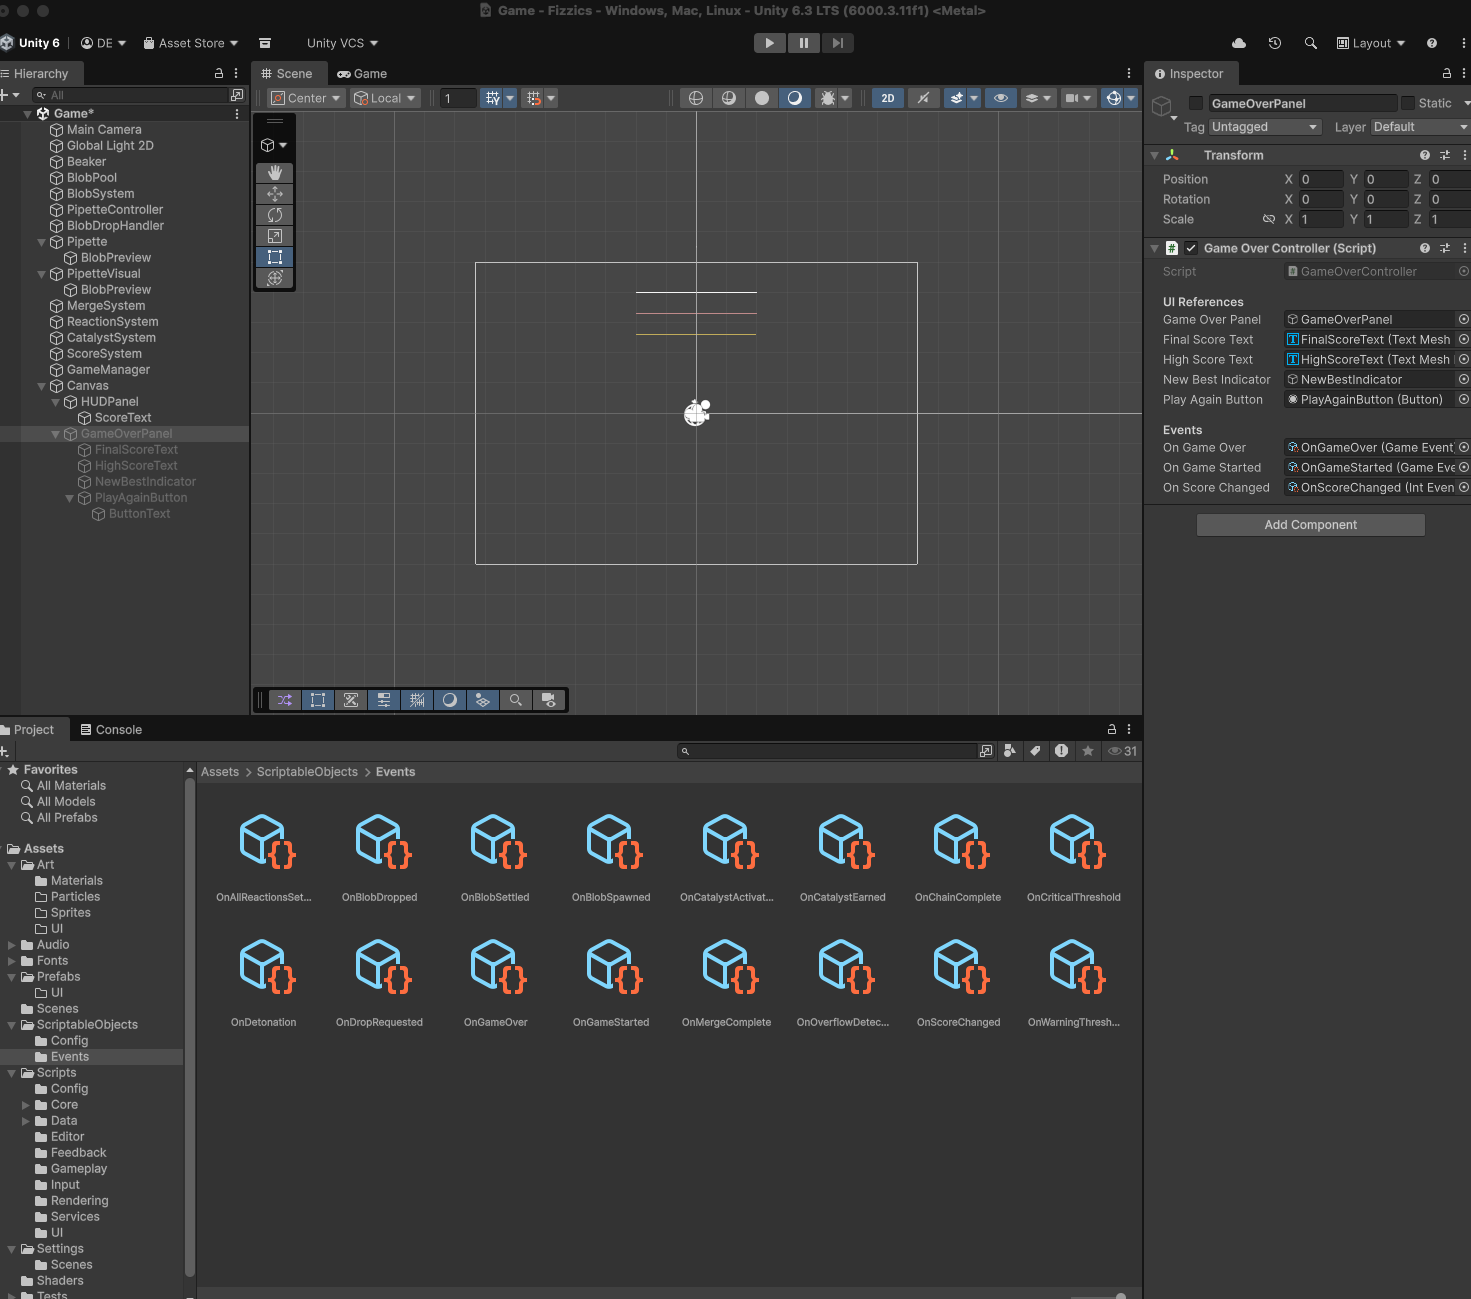This screenshot has height=1299, width=1471.
Task: Collapse the Canvas object in Hierarchy
Action: (x=42, y=386)
